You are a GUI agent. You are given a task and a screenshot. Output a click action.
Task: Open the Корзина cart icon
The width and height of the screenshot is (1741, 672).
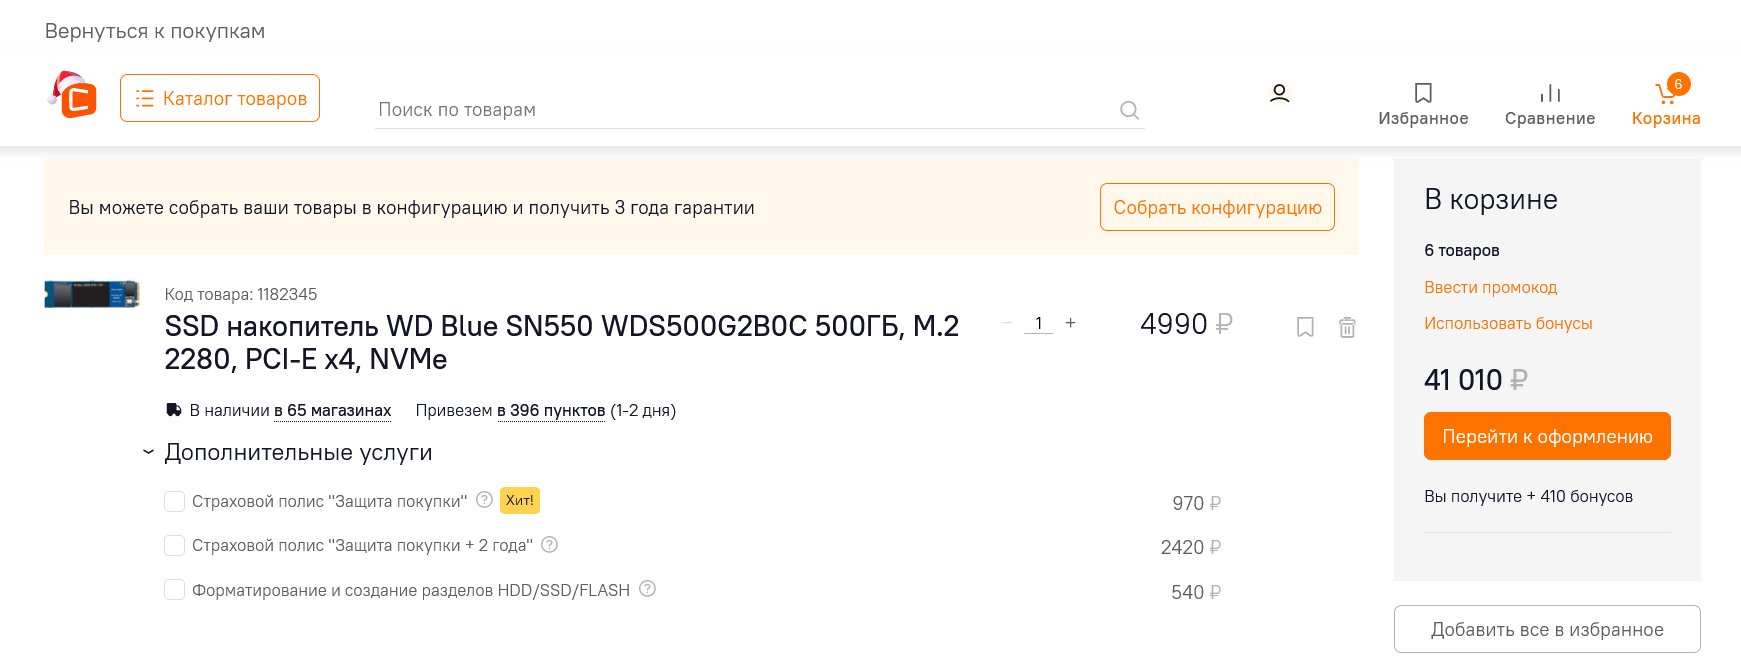pos(1665,102)
